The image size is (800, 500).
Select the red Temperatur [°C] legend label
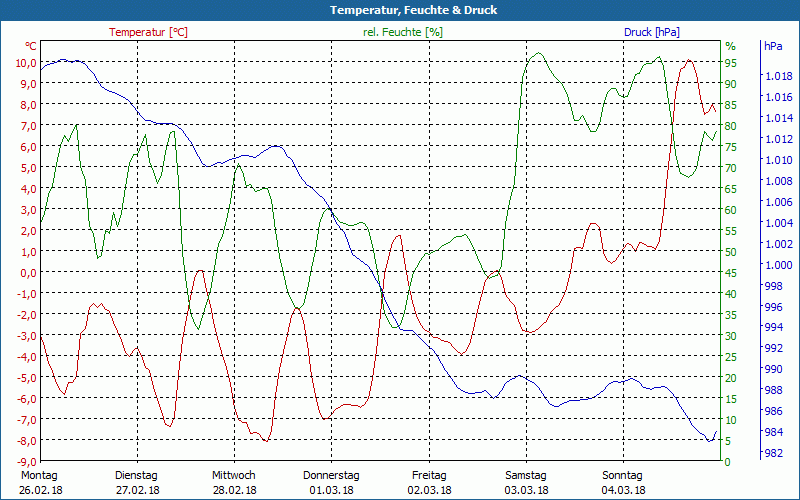click(x=148, y=32)
